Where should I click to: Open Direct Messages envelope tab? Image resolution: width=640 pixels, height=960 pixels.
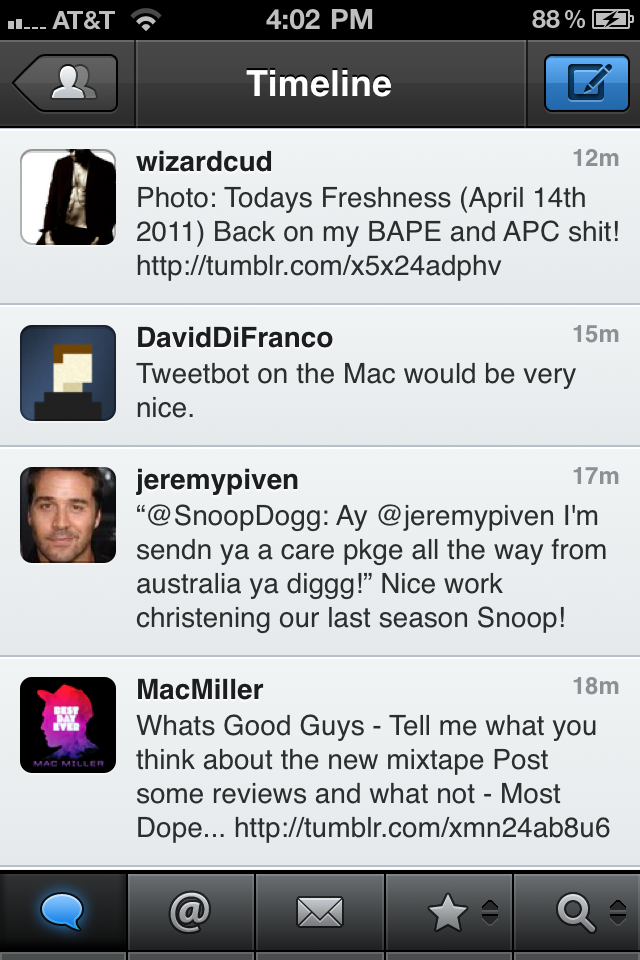(x=320, y=912)
